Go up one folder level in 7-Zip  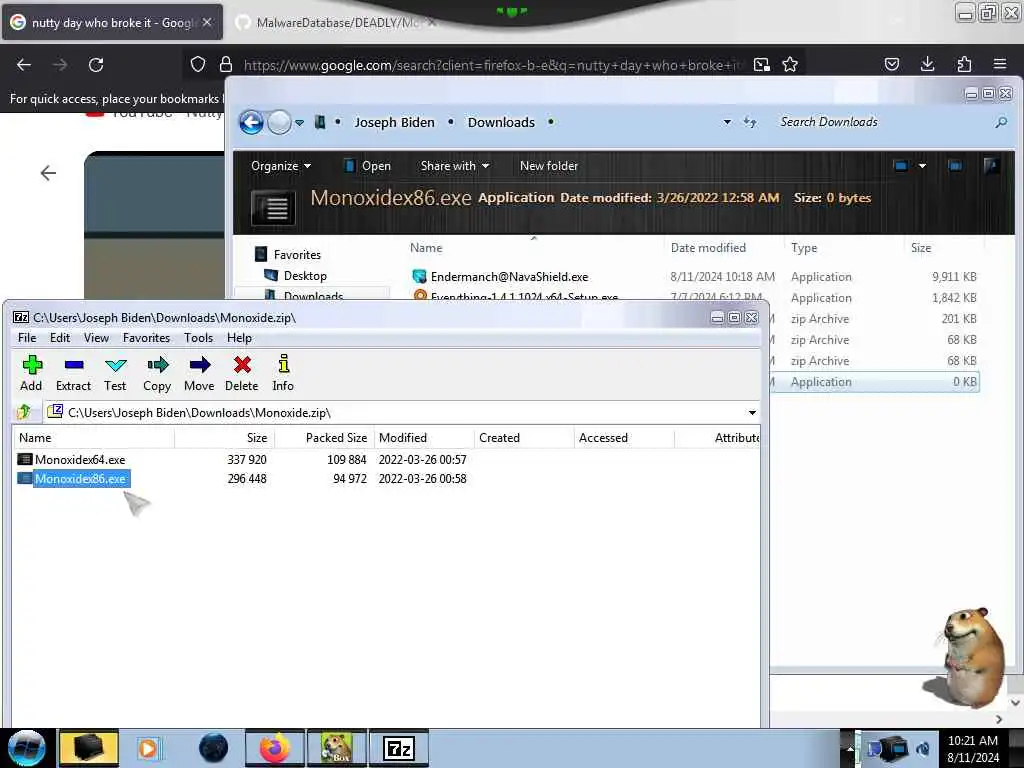click(x=25, y=412)
